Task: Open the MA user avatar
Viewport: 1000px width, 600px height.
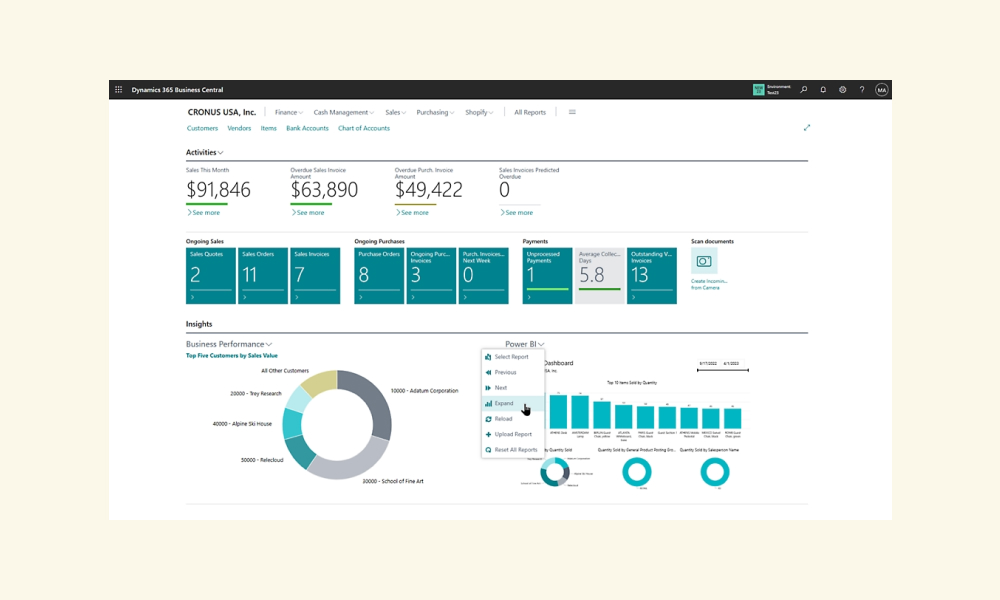Action: point(881,90)
